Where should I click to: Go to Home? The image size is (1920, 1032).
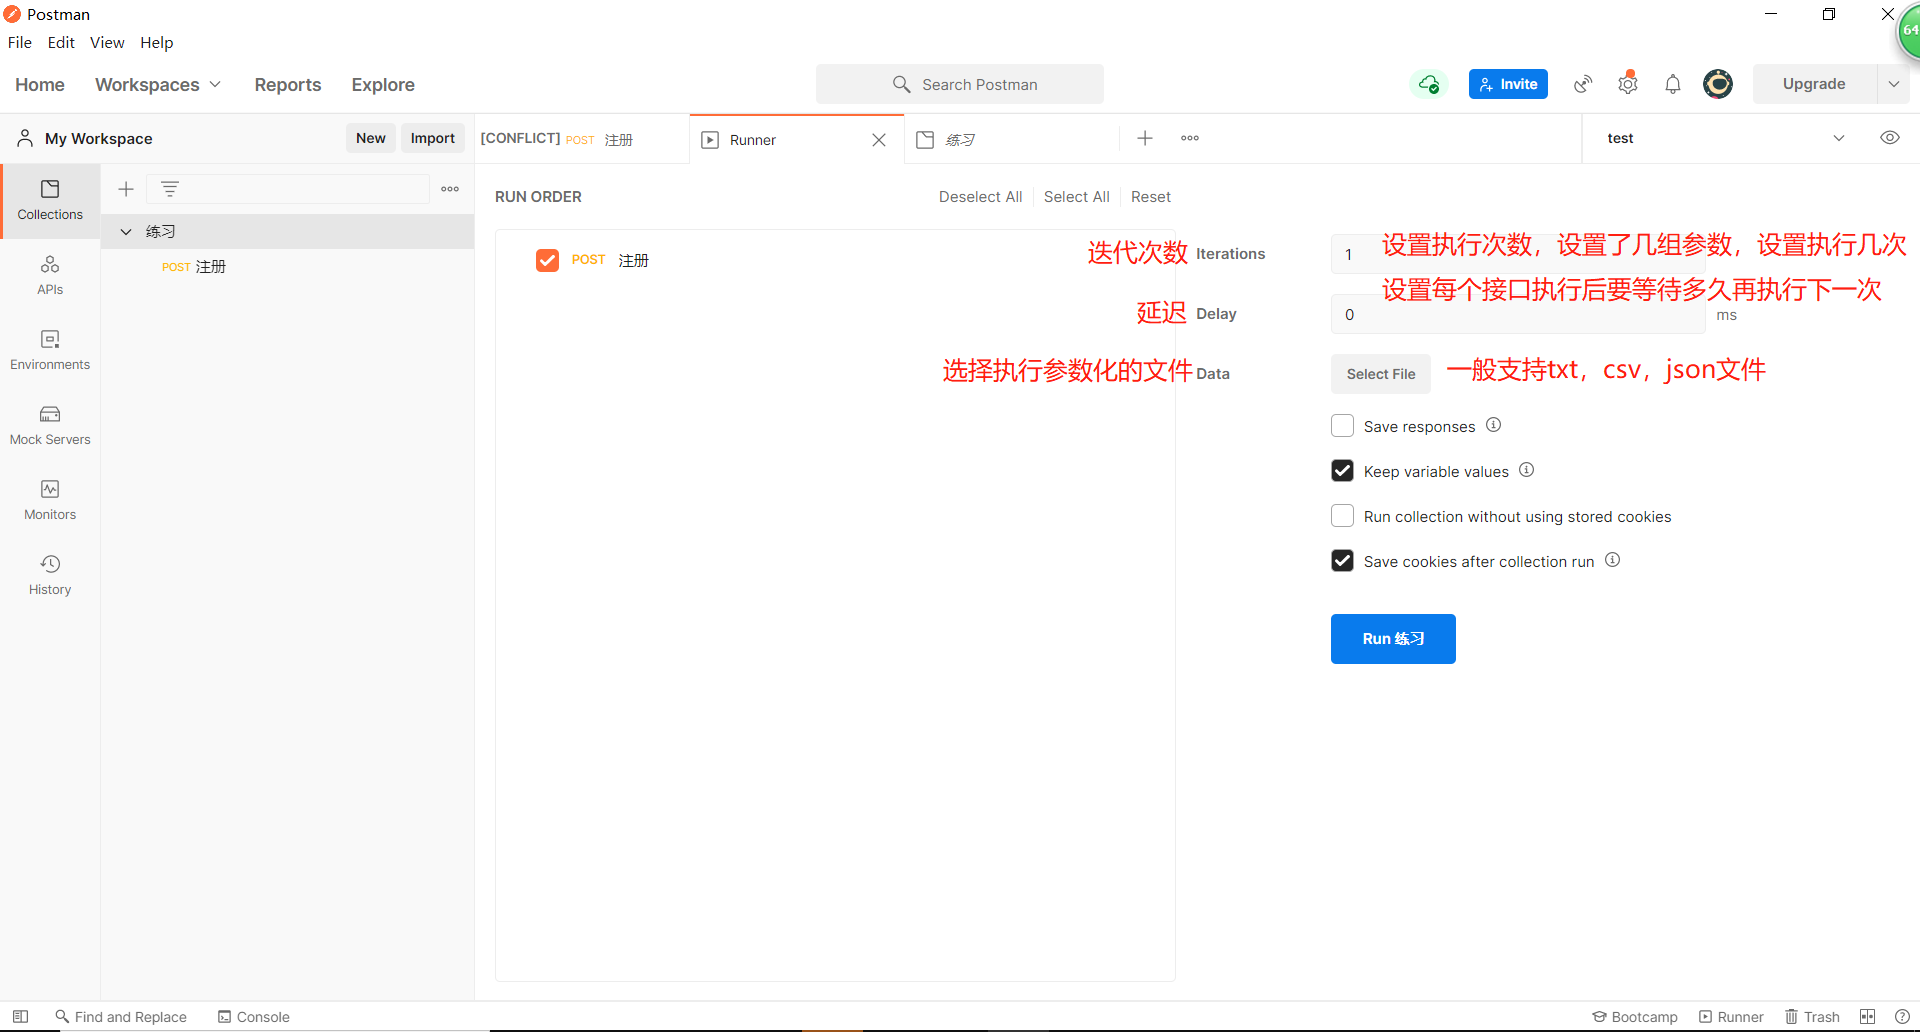(x=40, y=85)
